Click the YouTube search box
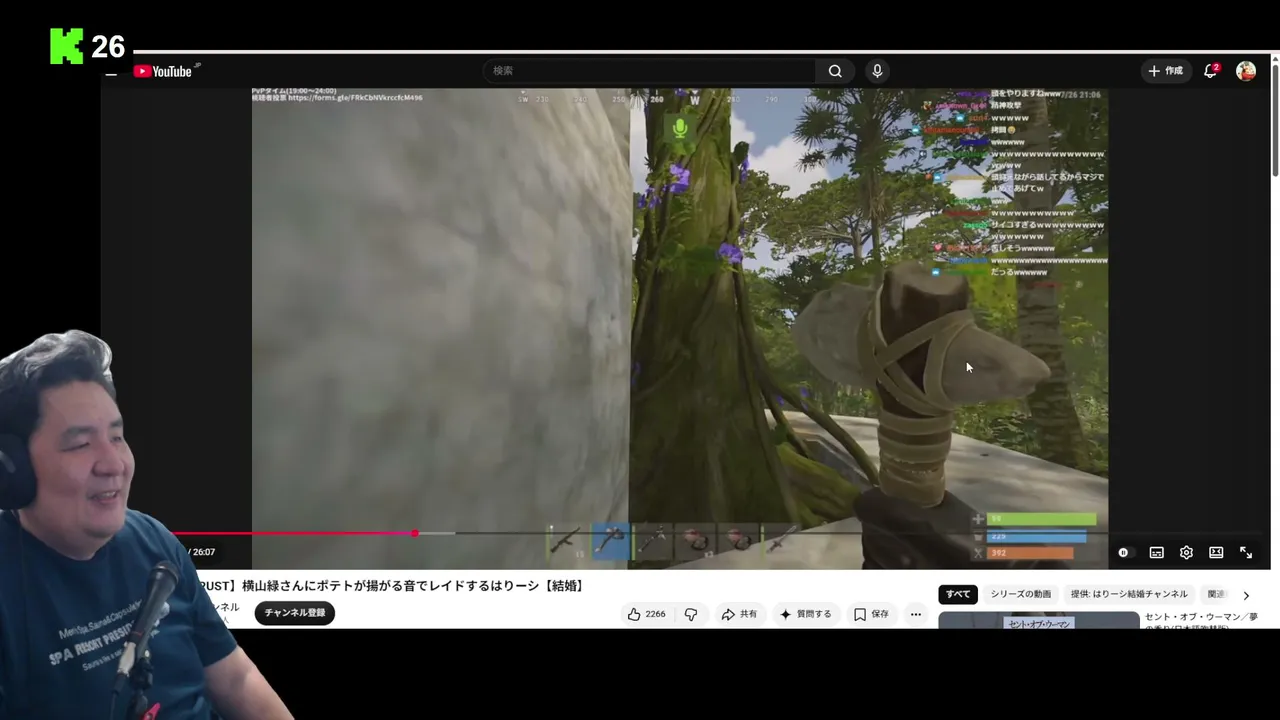 coord(650,71)
